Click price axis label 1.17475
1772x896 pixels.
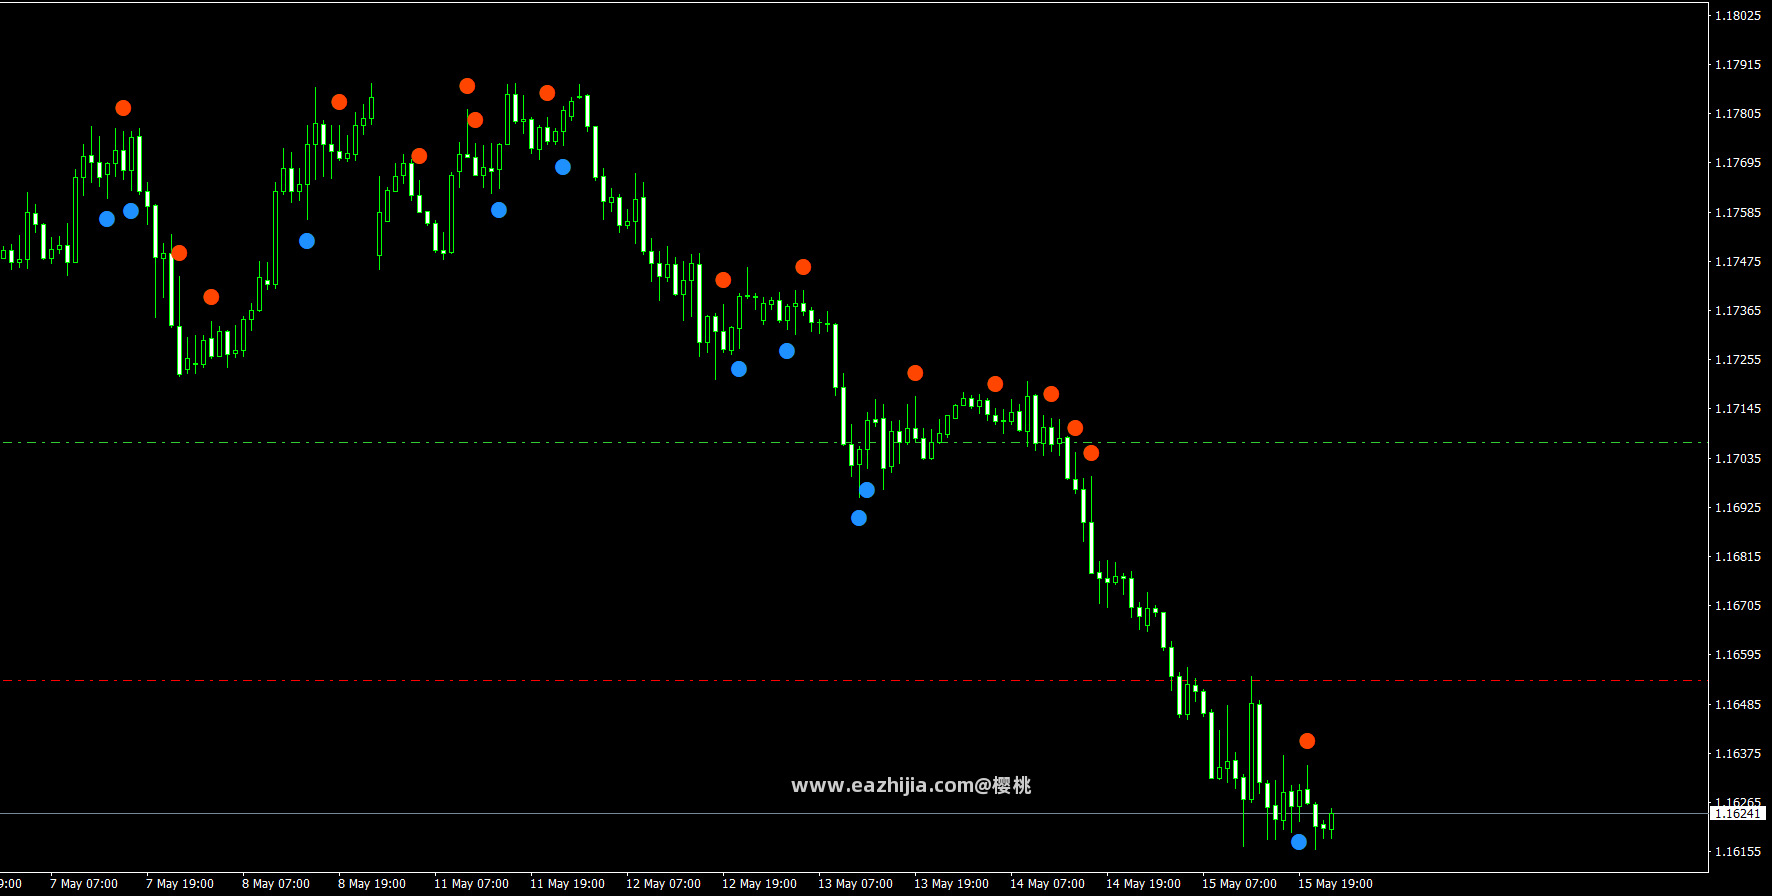click(1738, 262)
